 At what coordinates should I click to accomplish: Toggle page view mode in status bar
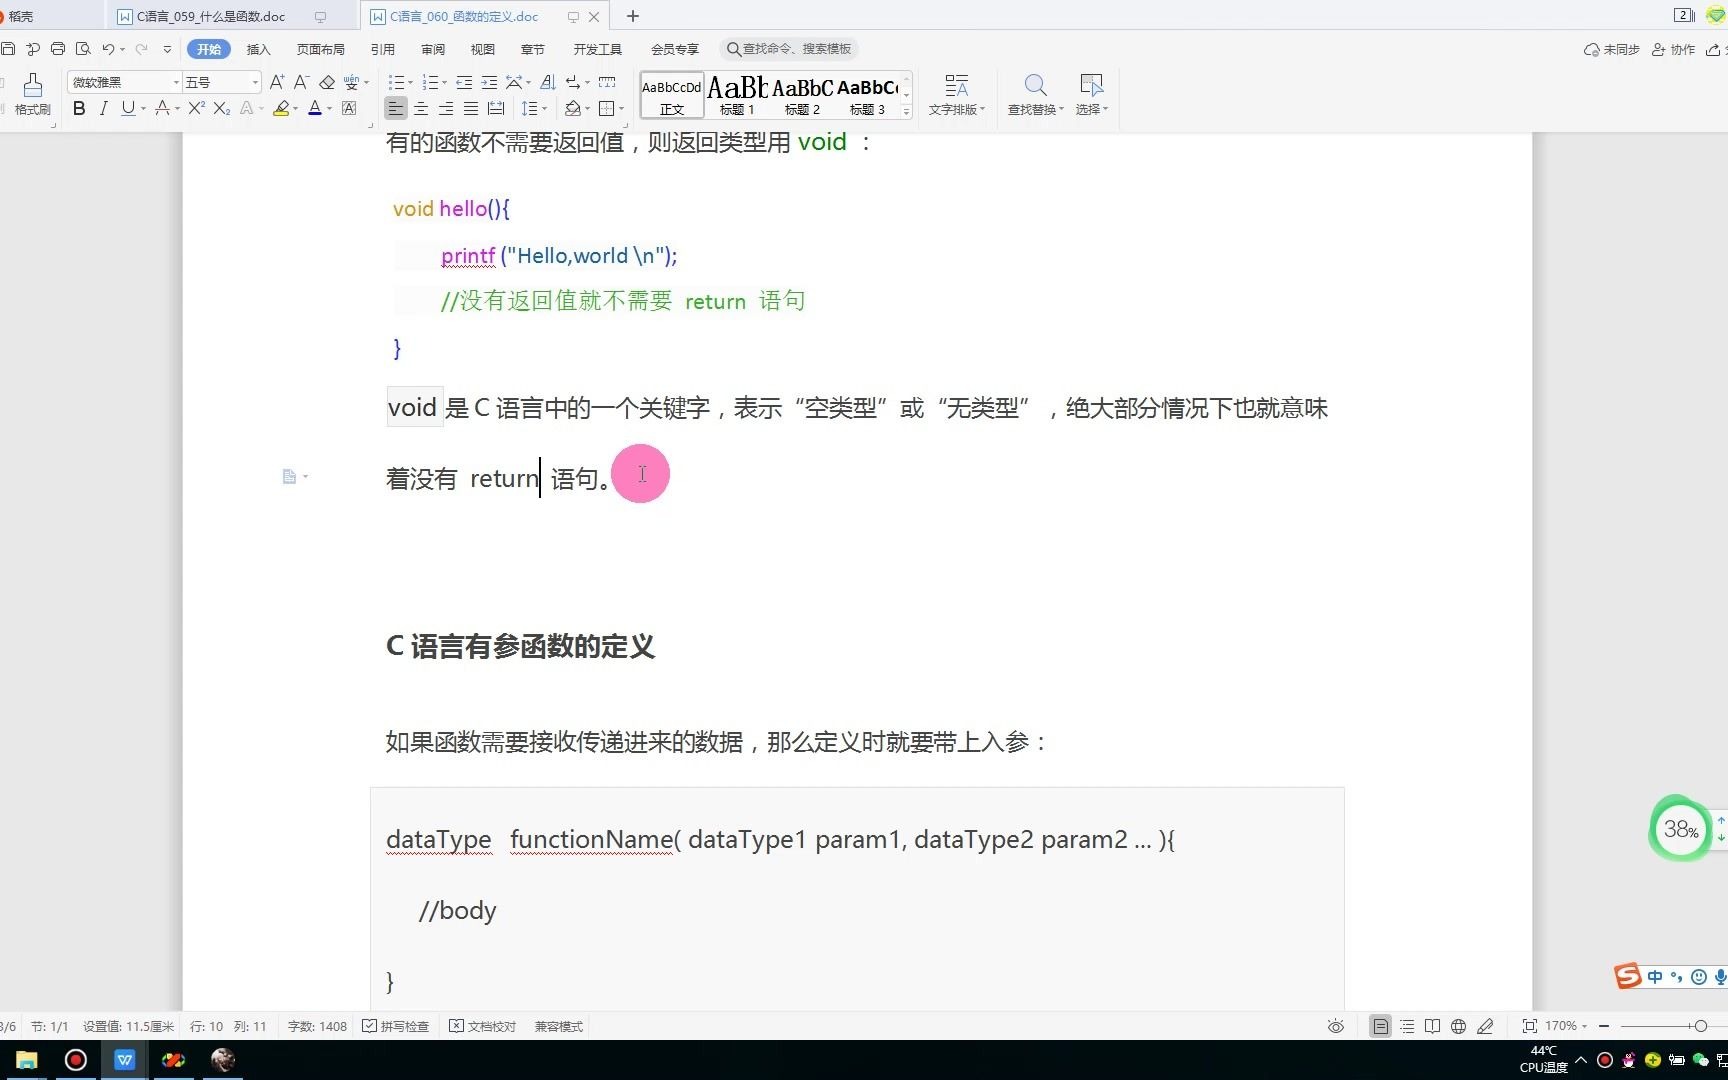pos(1380,1026)
